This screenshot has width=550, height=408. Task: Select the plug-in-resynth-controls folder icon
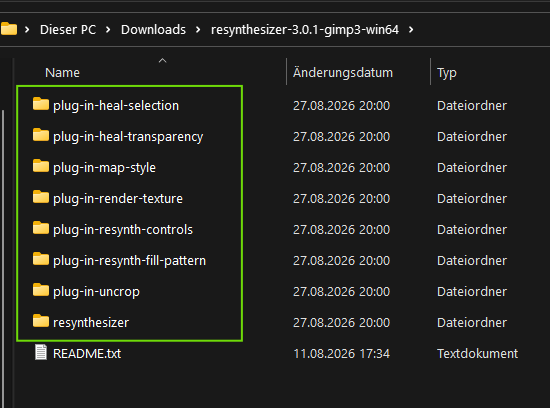pyautogui.click(x=41, y=228)
